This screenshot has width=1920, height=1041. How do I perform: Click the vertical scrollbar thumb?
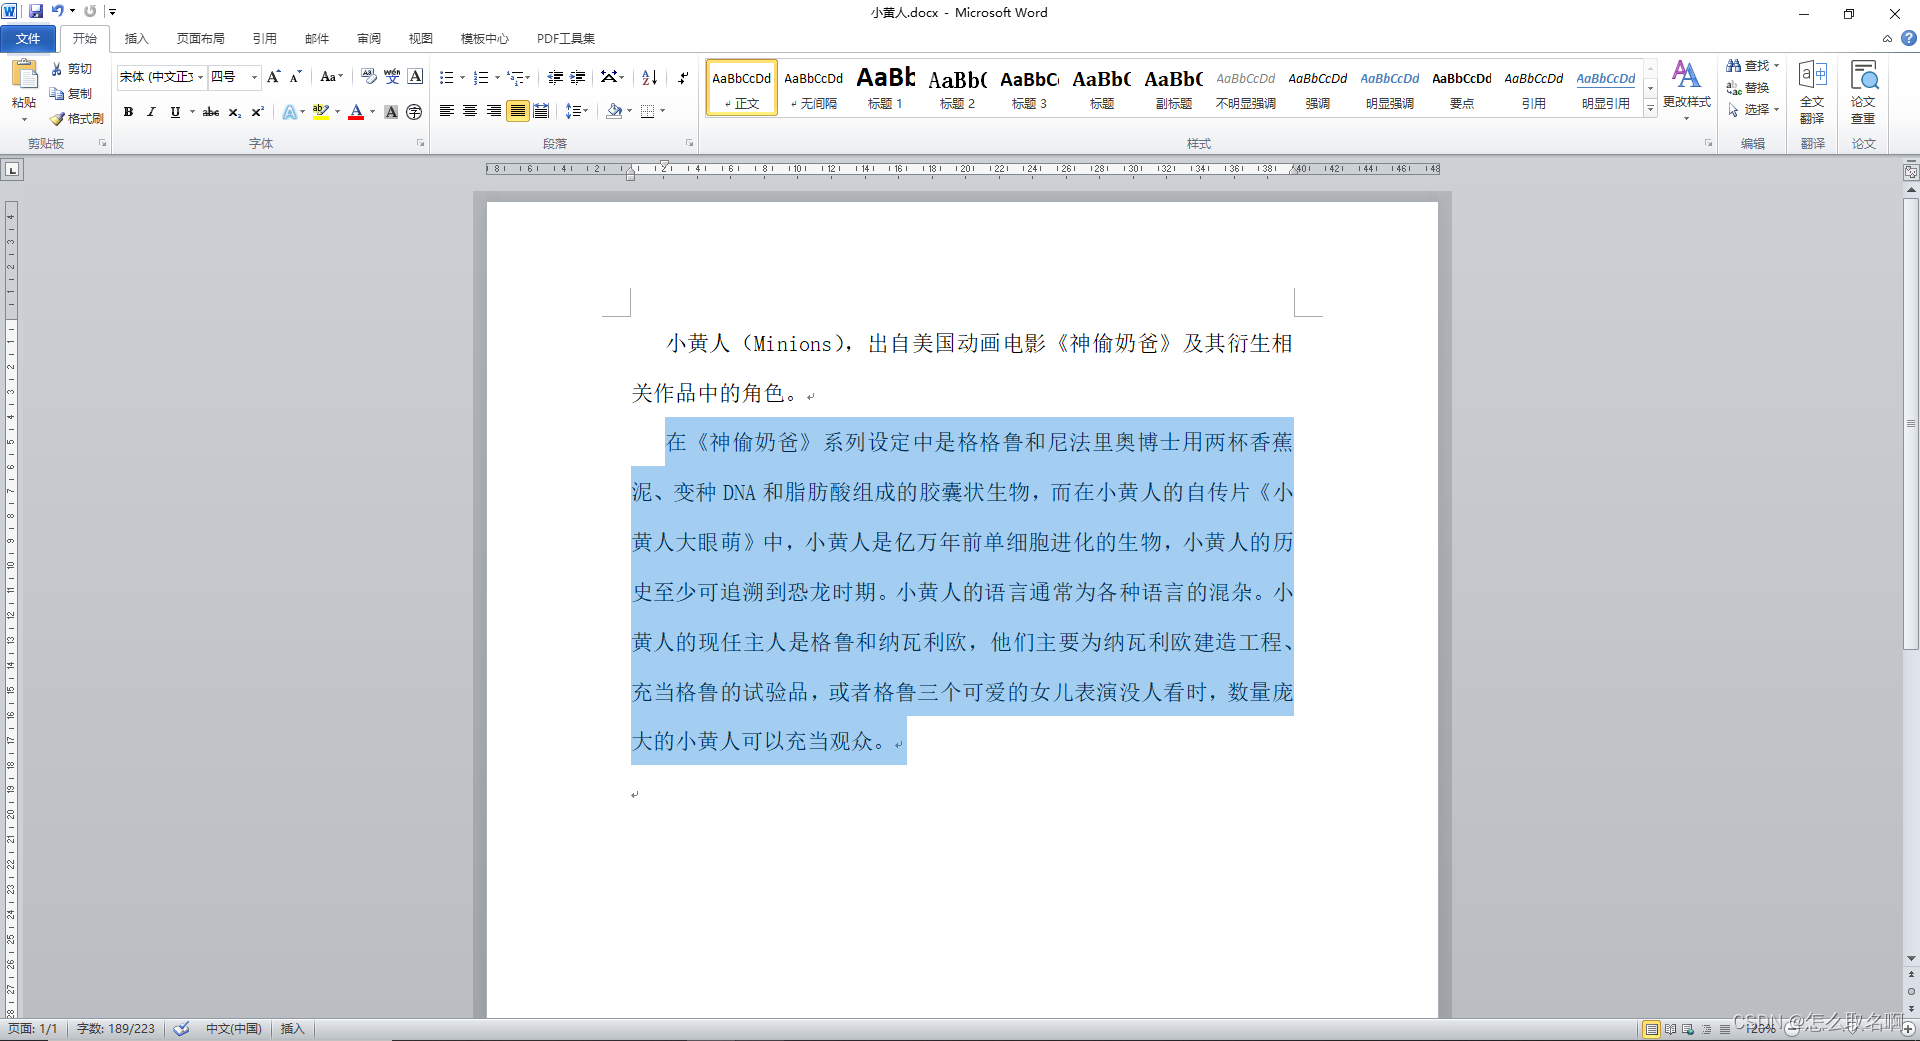(x=1910, y=424)
